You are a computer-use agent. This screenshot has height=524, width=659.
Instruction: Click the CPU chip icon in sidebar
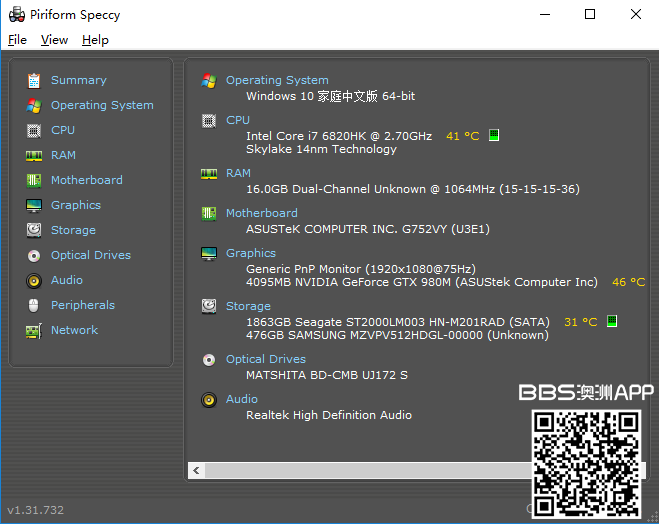[34, 130]
